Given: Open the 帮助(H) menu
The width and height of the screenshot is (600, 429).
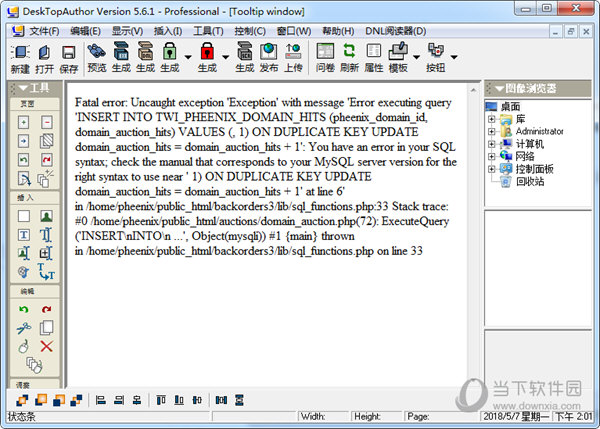Looking at the screenshot, I should tap(338, 31).
